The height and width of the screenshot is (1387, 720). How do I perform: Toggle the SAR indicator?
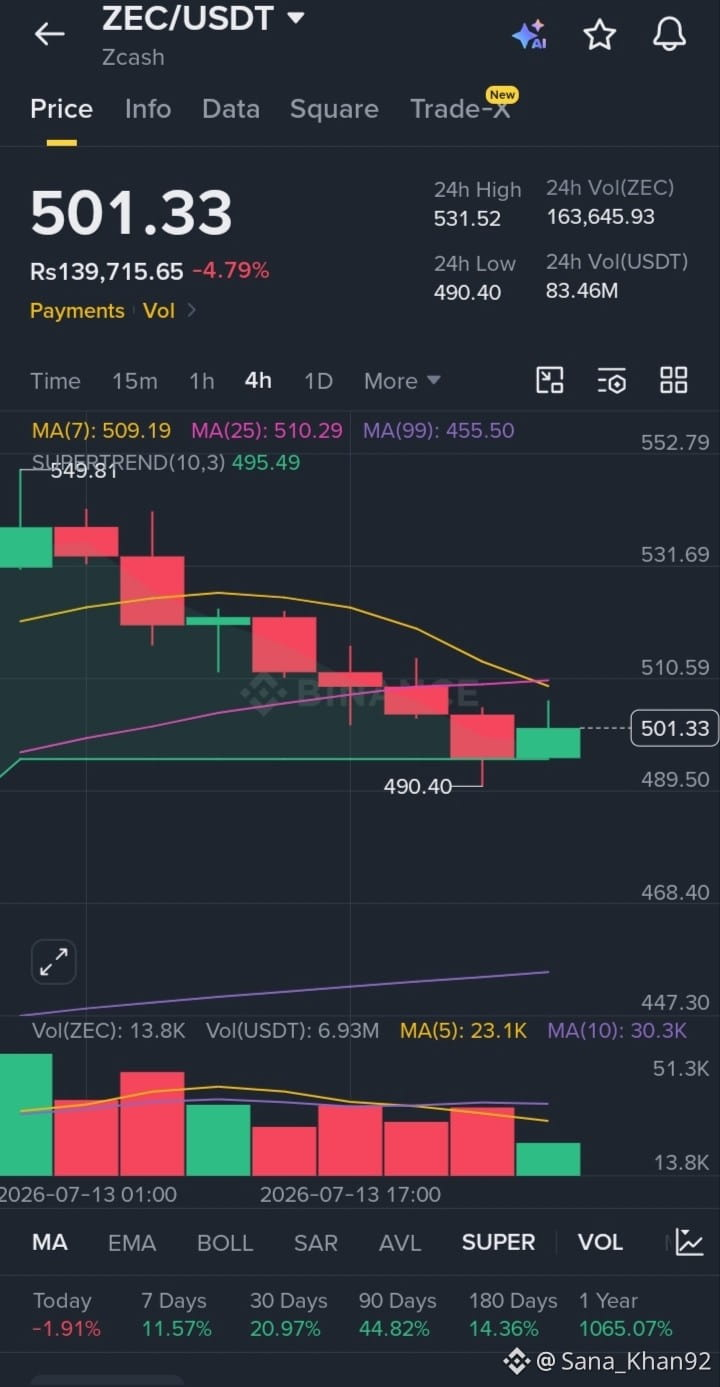pyautogui.click(x=316, y=1242)
